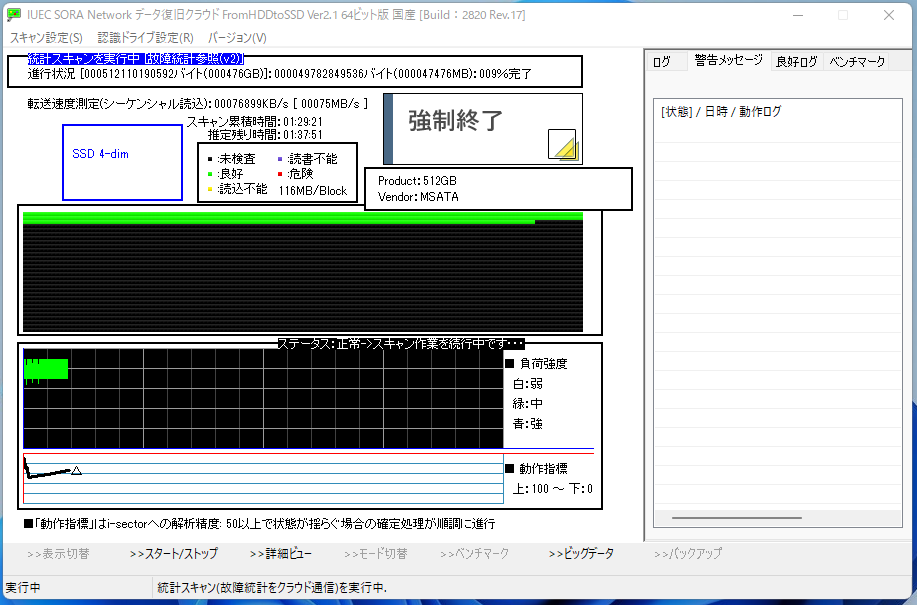The height and width of the screenshot is (605, 917).
Task: Open >>詳細ビュー detail view
Action: coord(281,554)
